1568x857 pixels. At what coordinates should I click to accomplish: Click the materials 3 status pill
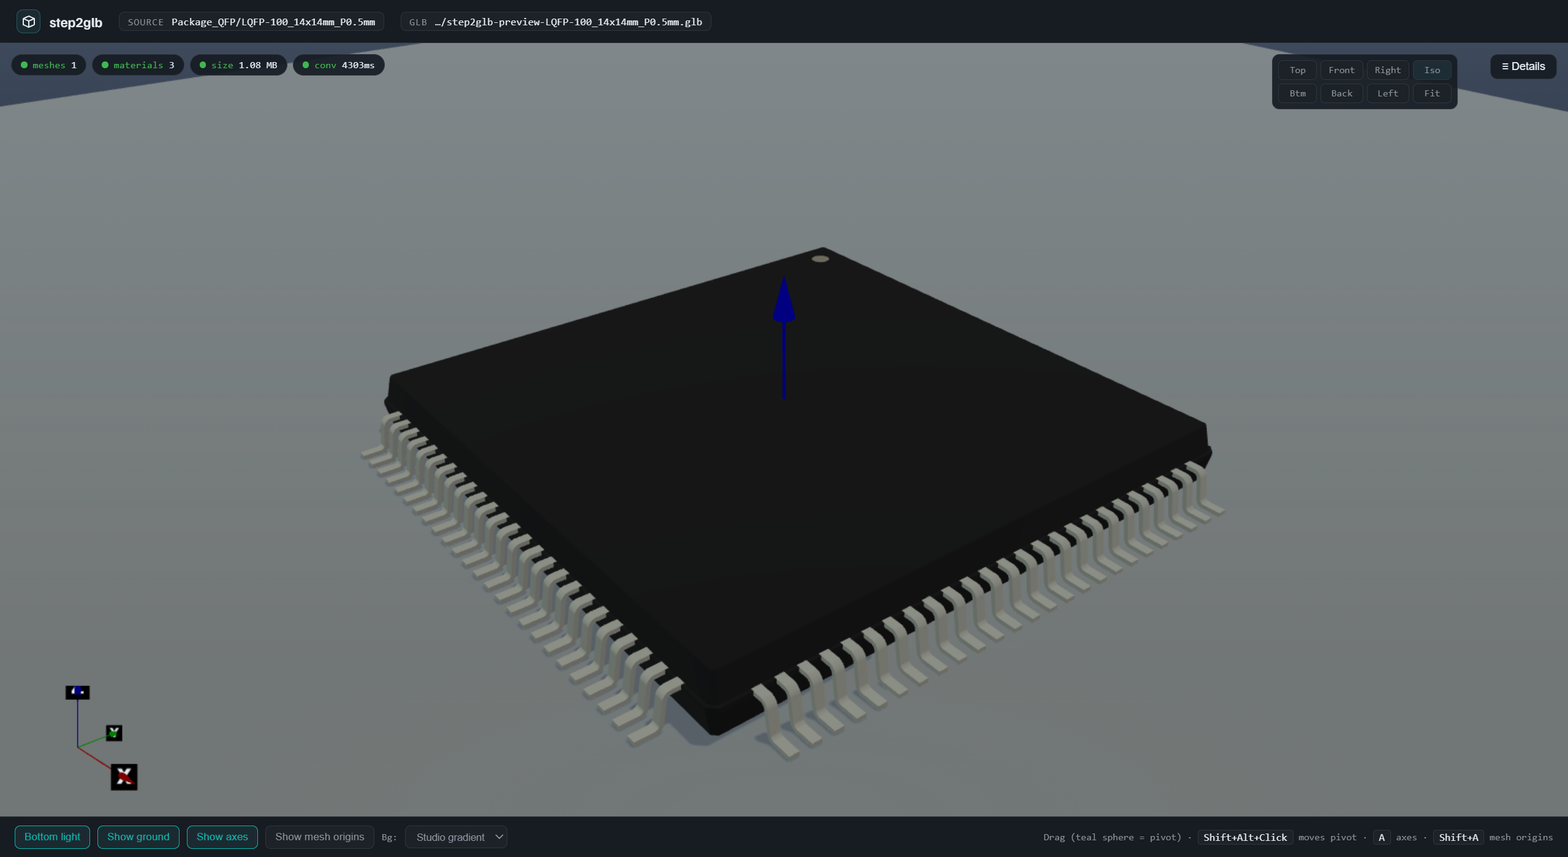[x=138, y=65]
